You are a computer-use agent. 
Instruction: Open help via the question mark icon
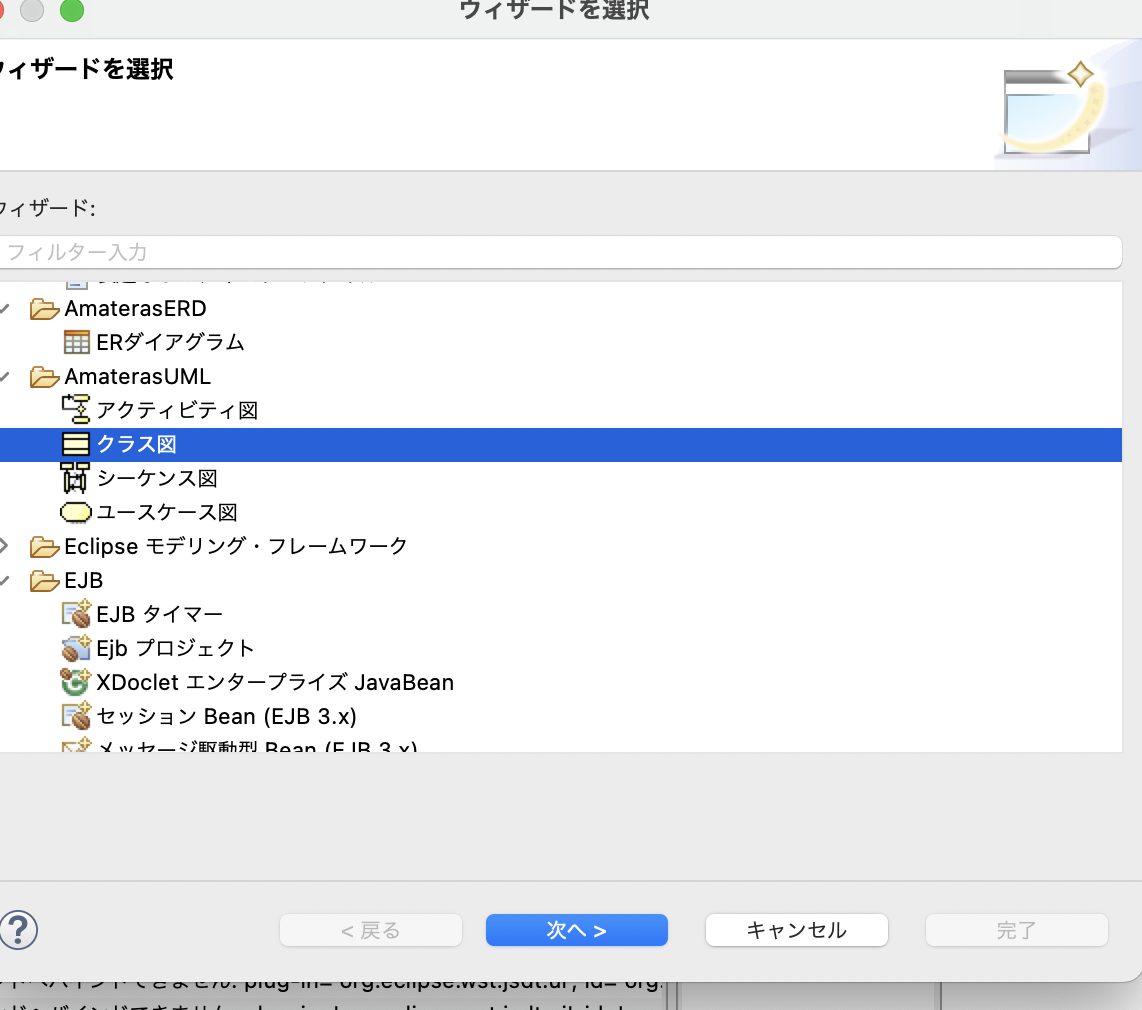[18, 930]
